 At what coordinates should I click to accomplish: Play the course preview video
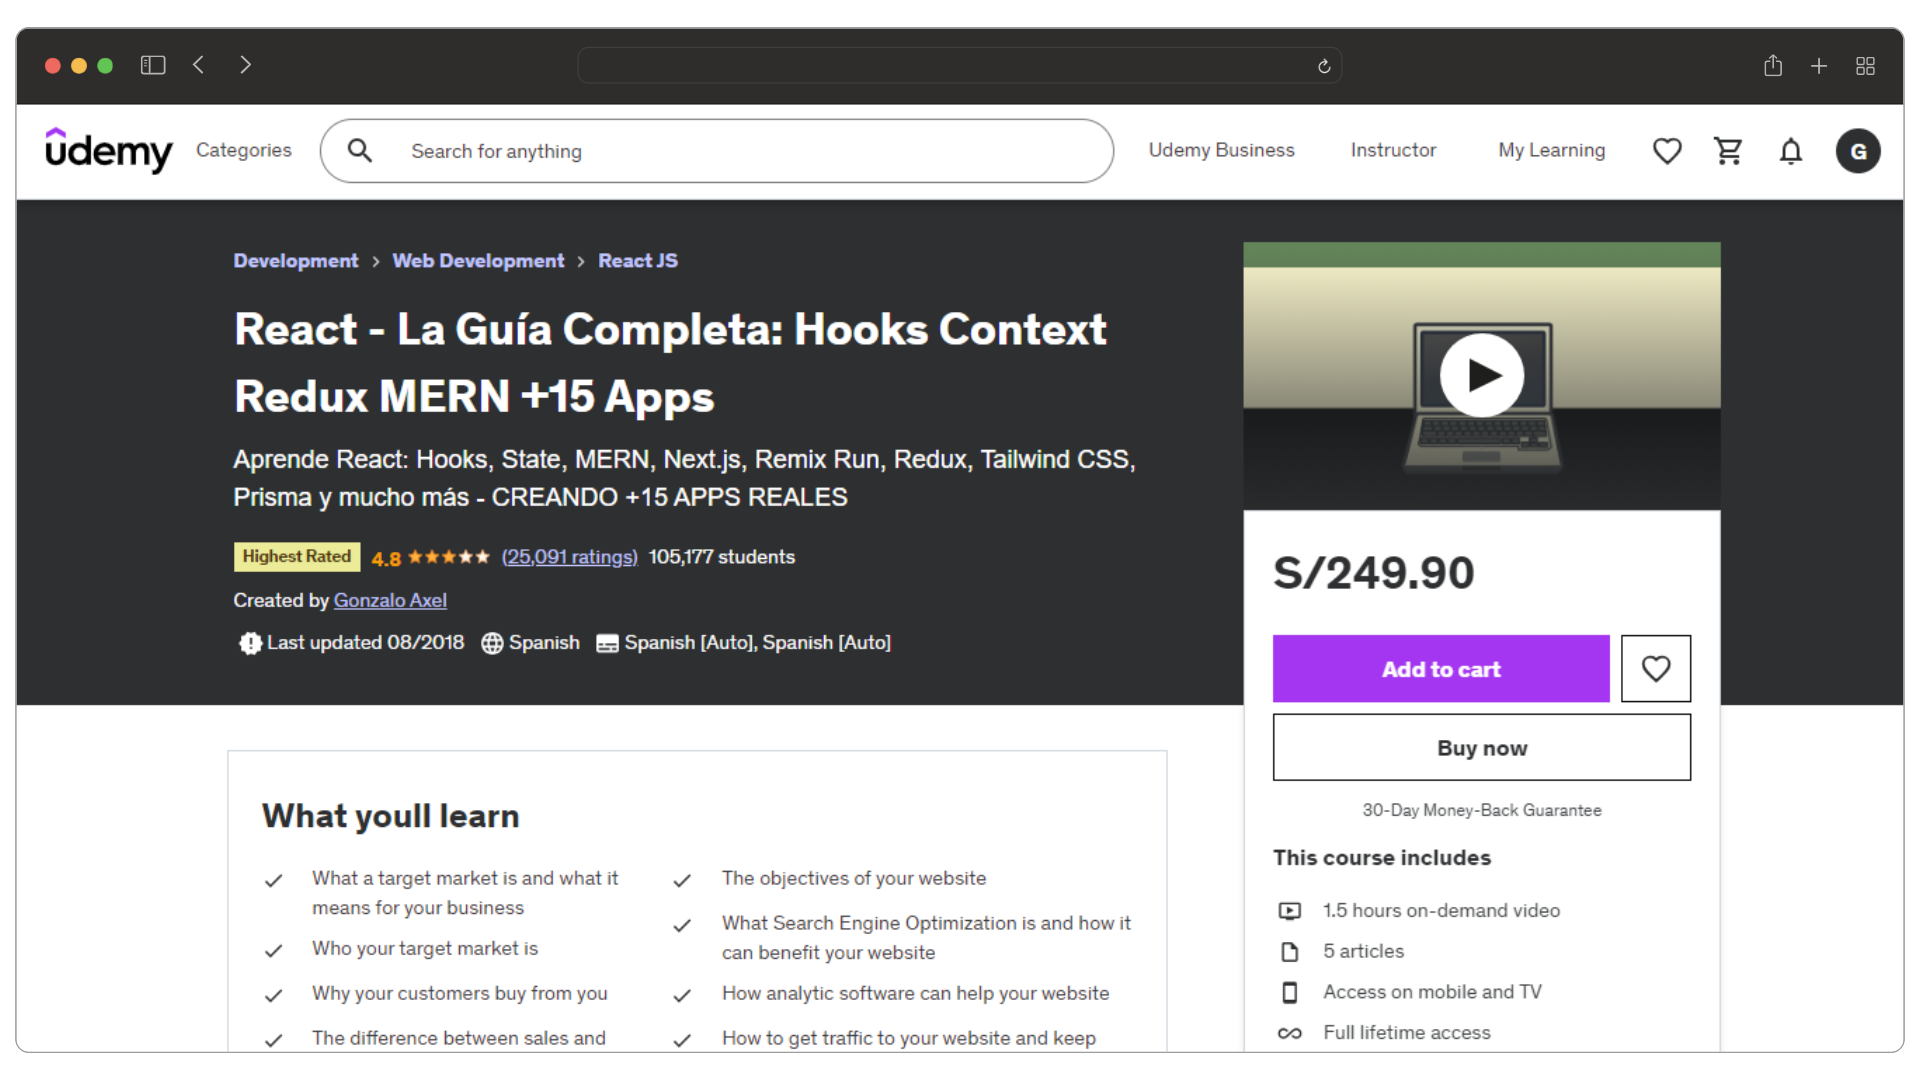click(x=1481, y=375)
